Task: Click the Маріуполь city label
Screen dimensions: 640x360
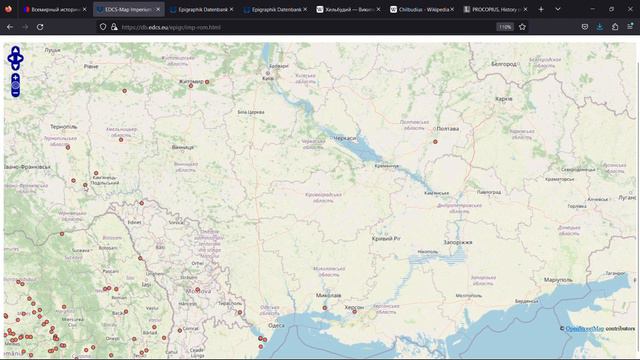Action: (558, 280)
